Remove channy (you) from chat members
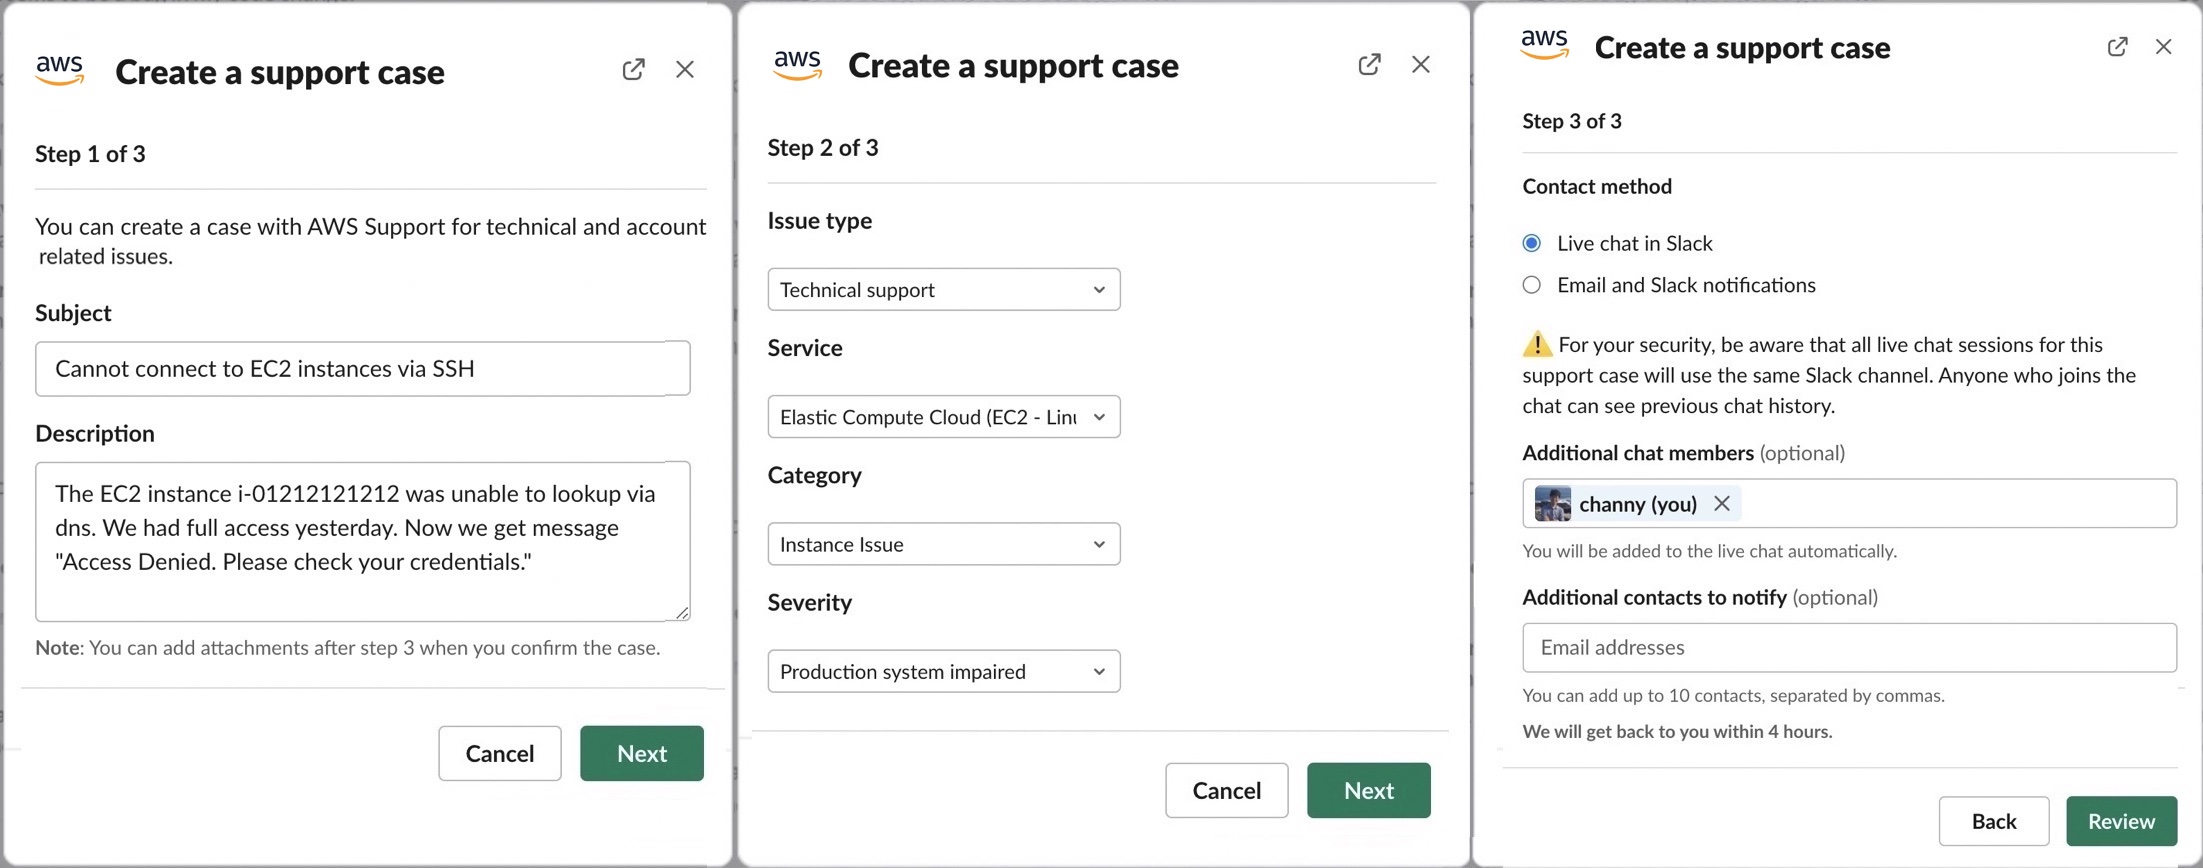The image size is (2203, 868). coord(1721,503)
